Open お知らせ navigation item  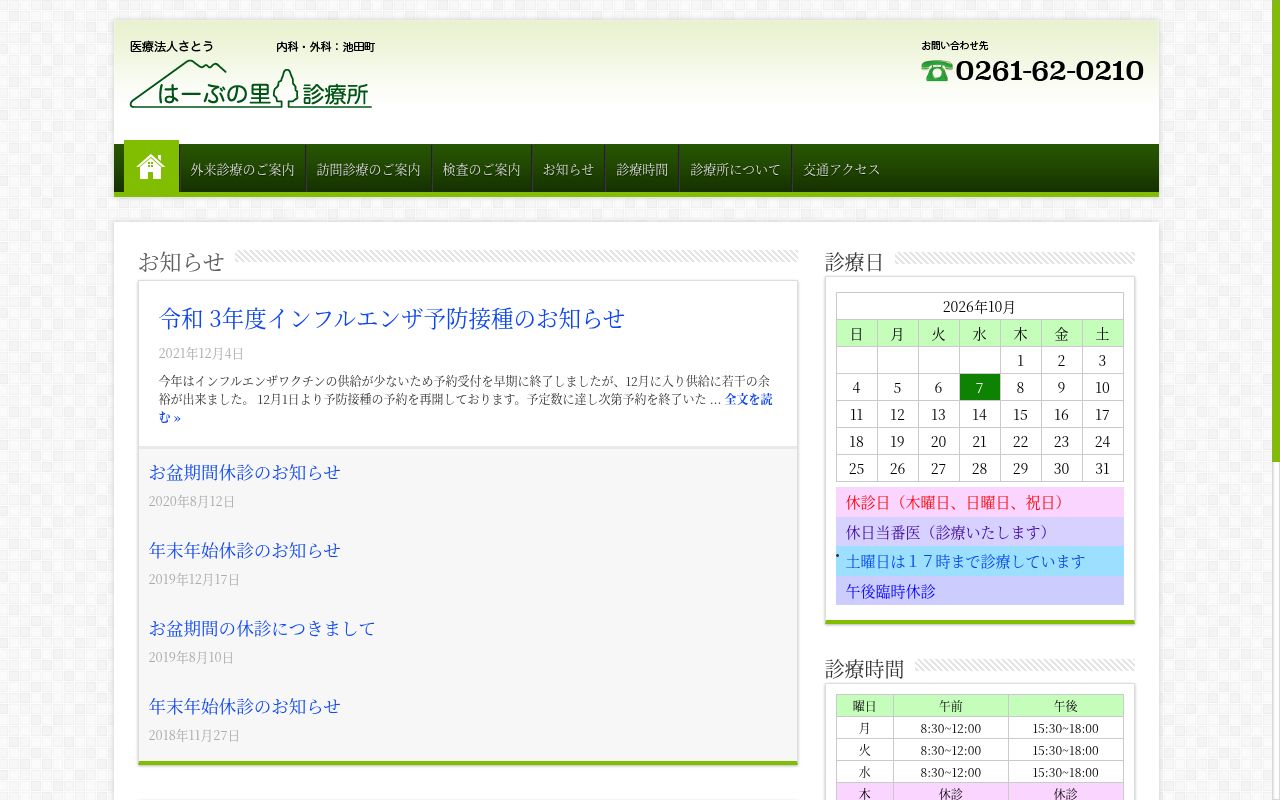pyautogui.click(x=568, y=169)
